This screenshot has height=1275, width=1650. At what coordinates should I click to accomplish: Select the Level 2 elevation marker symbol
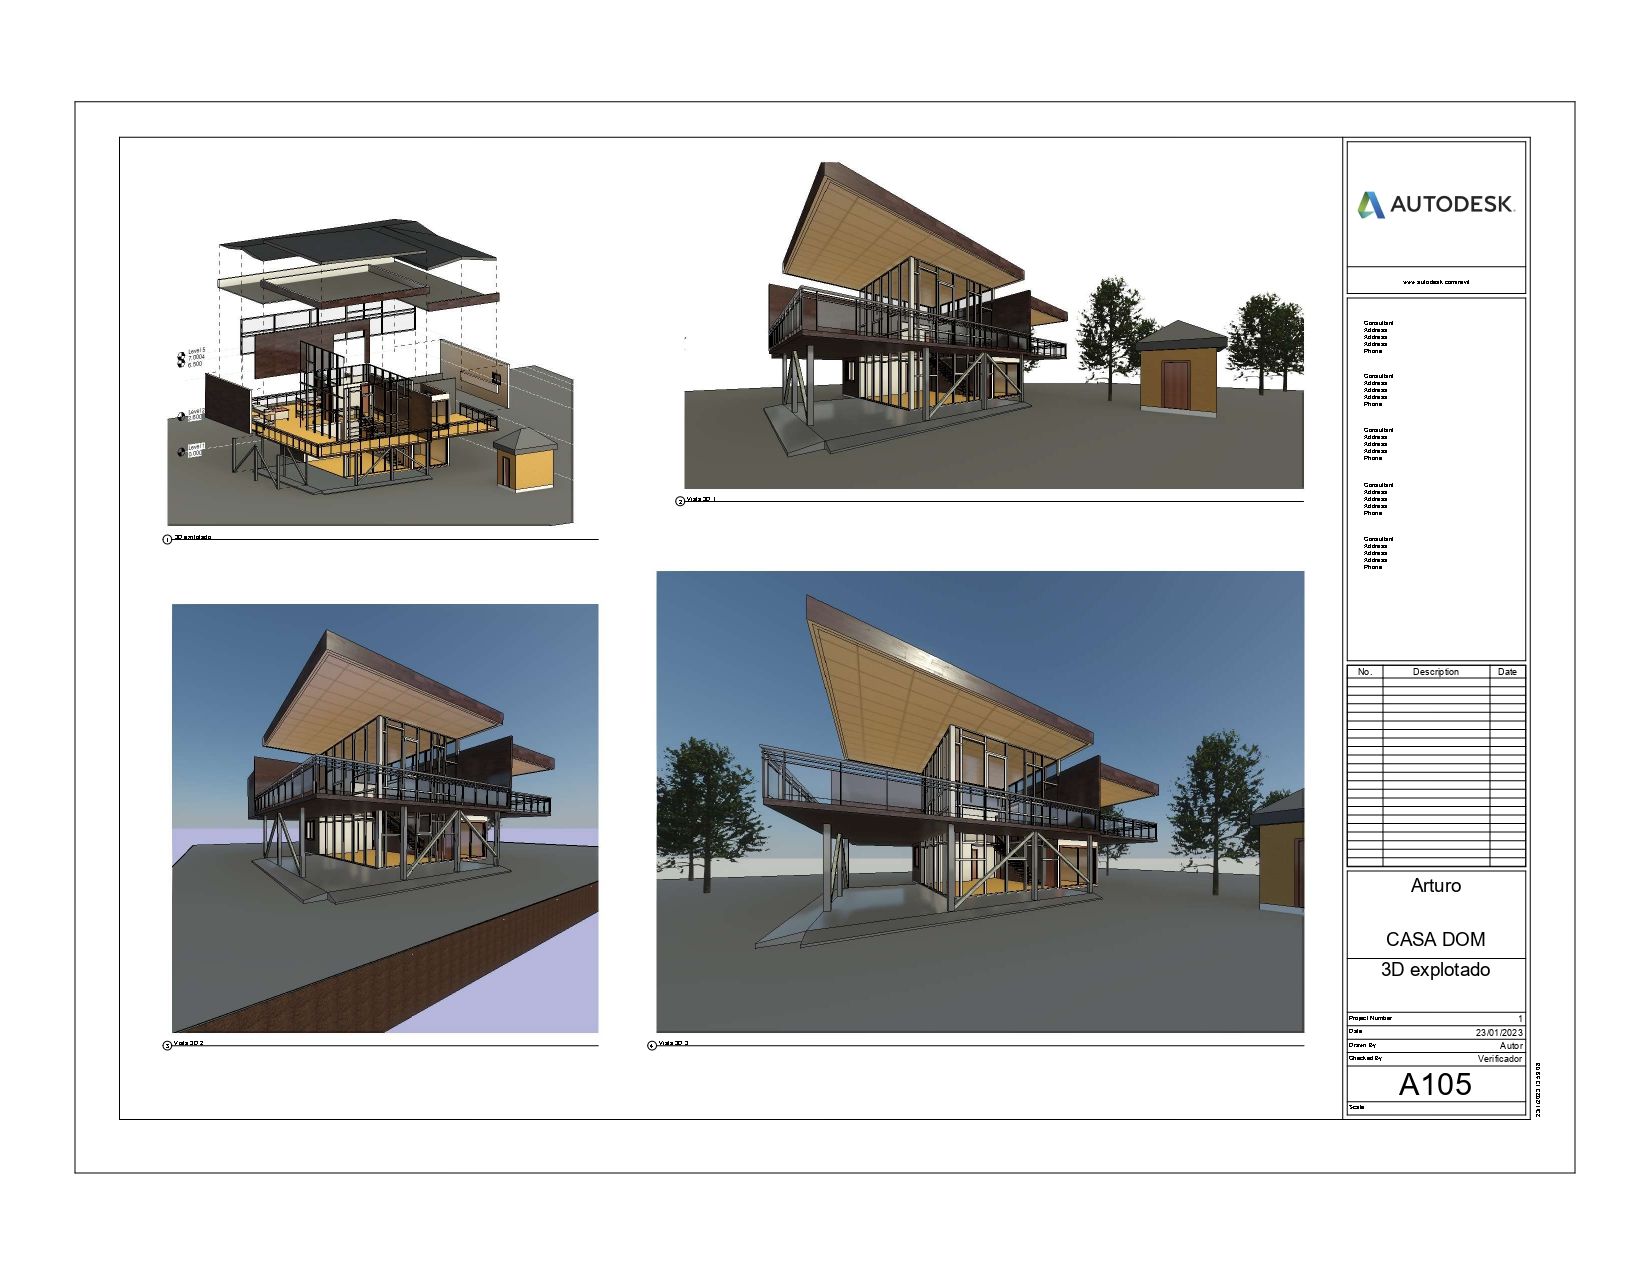point(182,415)
